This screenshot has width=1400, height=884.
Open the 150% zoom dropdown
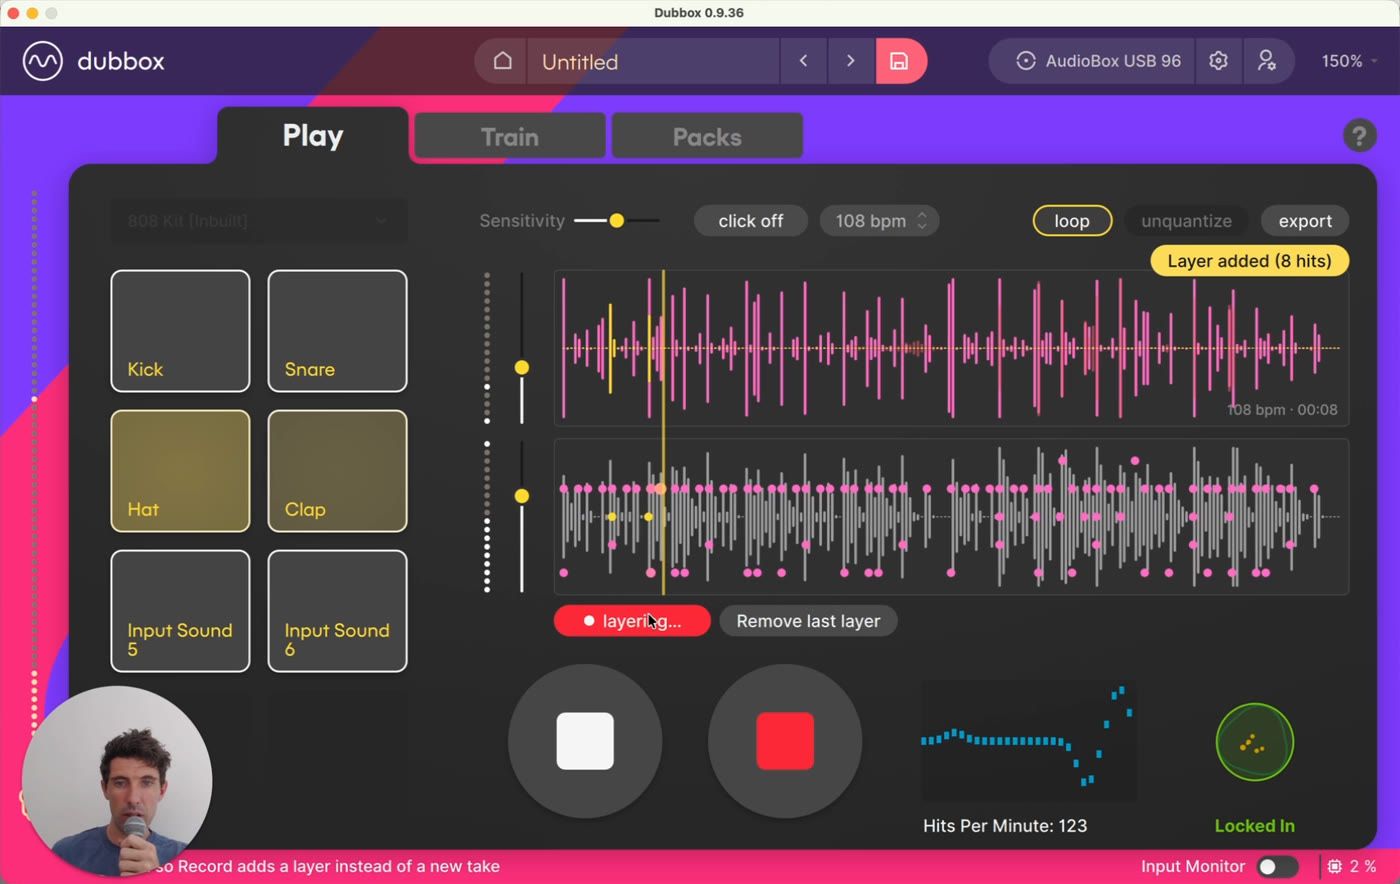pos(1349,61)
